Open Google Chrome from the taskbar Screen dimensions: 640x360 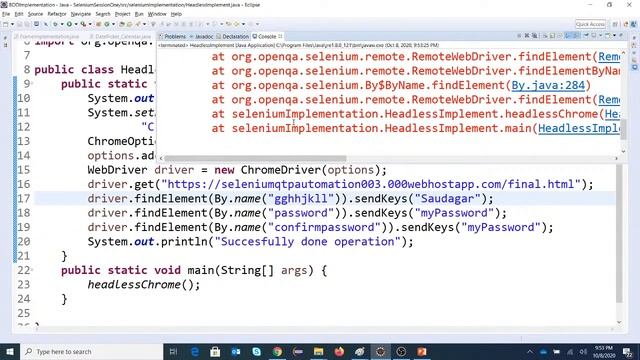point(277,351)
